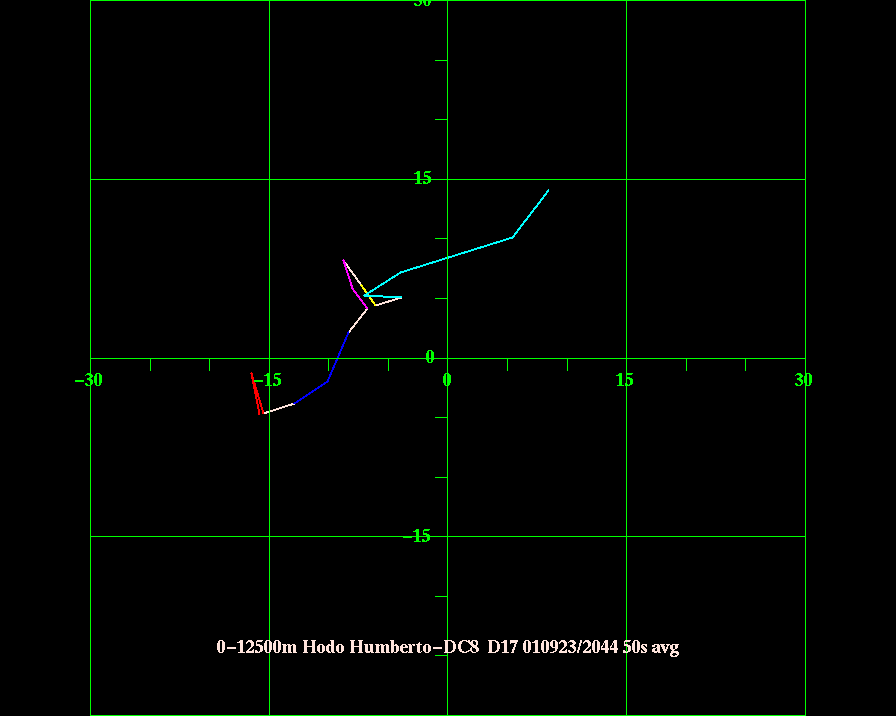Click the x-axis label "-30"
Viewport: 896px width, 716px height.
89,380
